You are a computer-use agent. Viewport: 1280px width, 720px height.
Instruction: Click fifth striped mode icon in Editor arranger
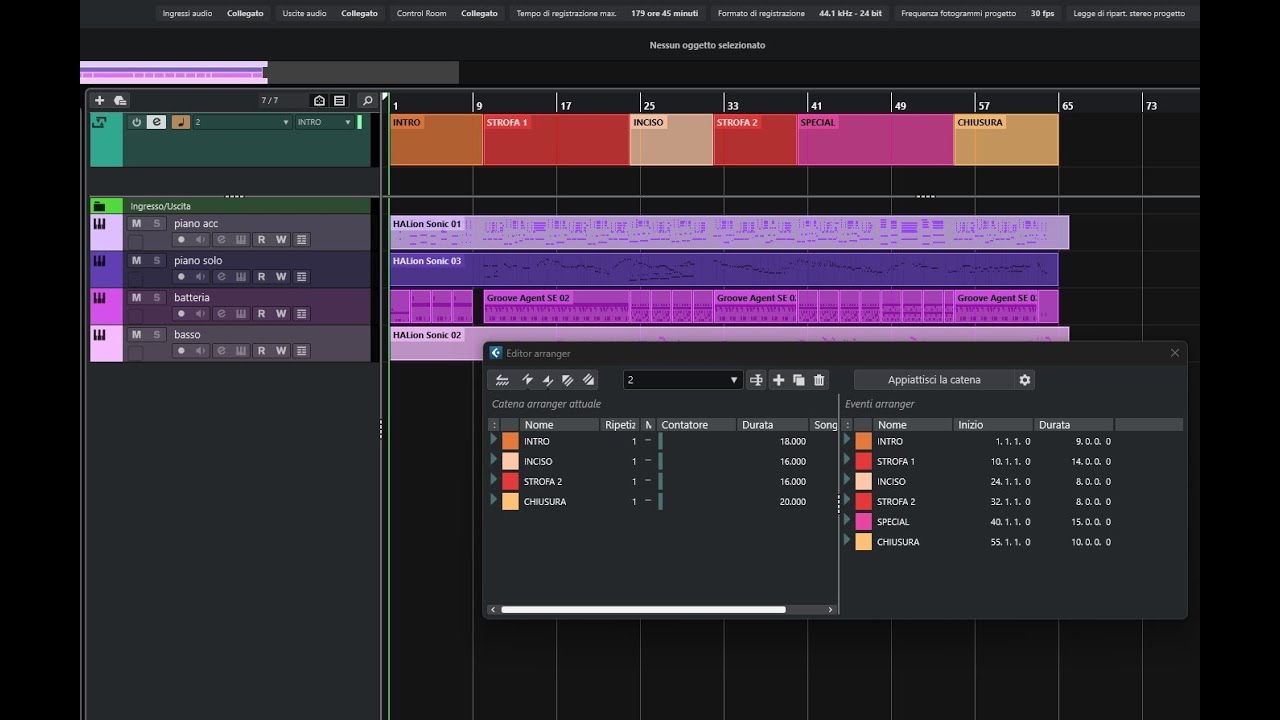tap(588, 380)
